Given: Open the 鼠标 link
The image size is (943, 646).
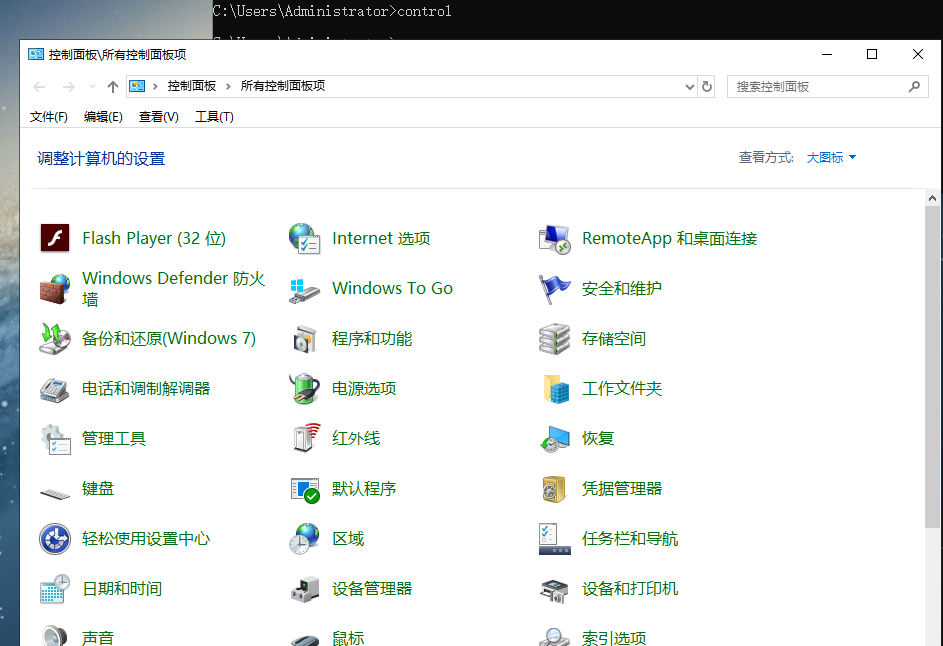Looking at the screenshot, I should [348, 638].
